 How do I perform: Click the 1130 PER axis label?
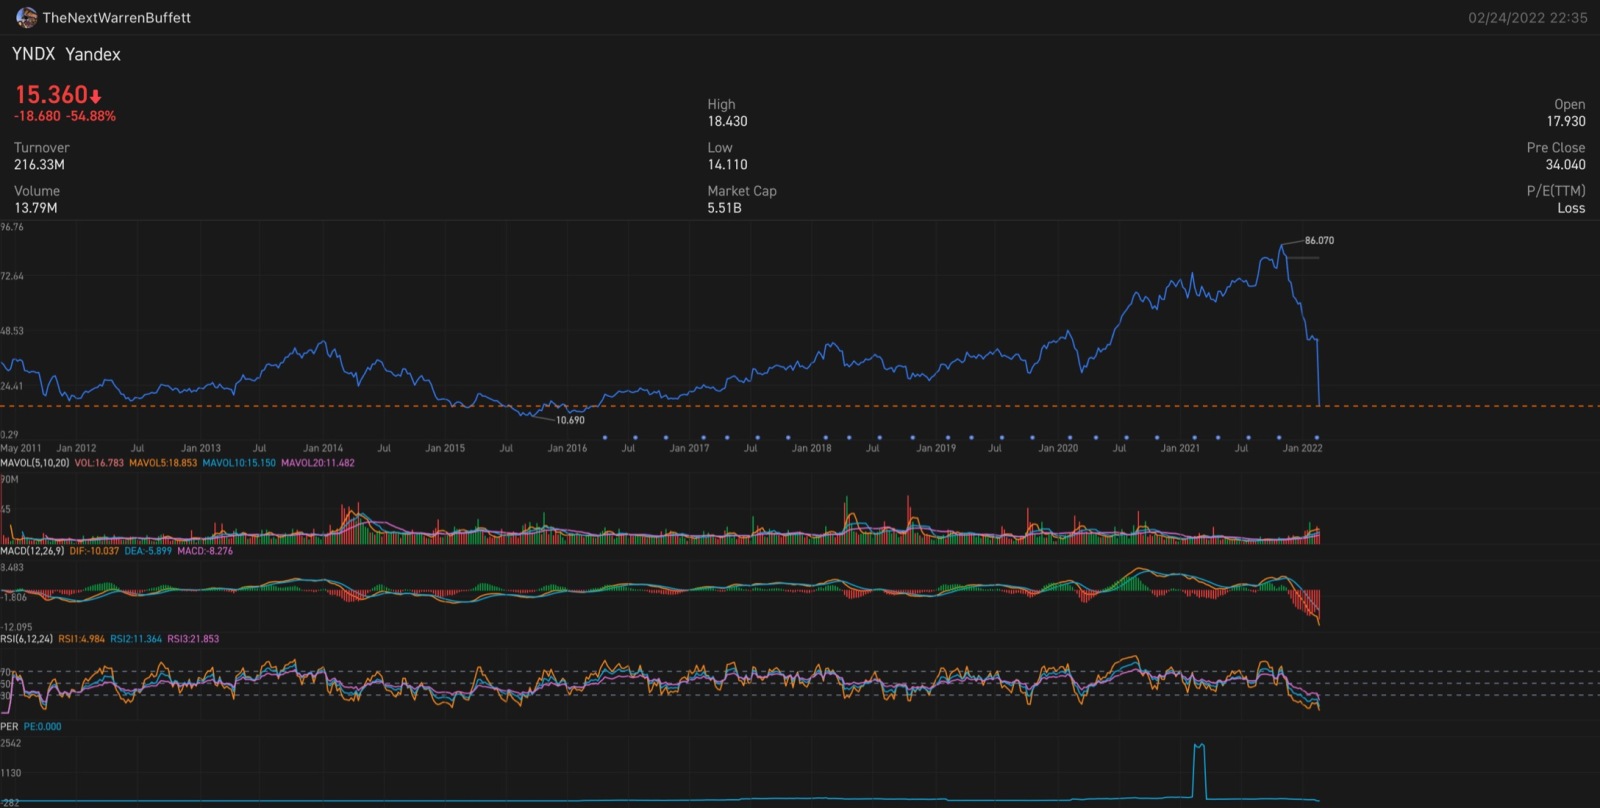[x=10, y=773]
